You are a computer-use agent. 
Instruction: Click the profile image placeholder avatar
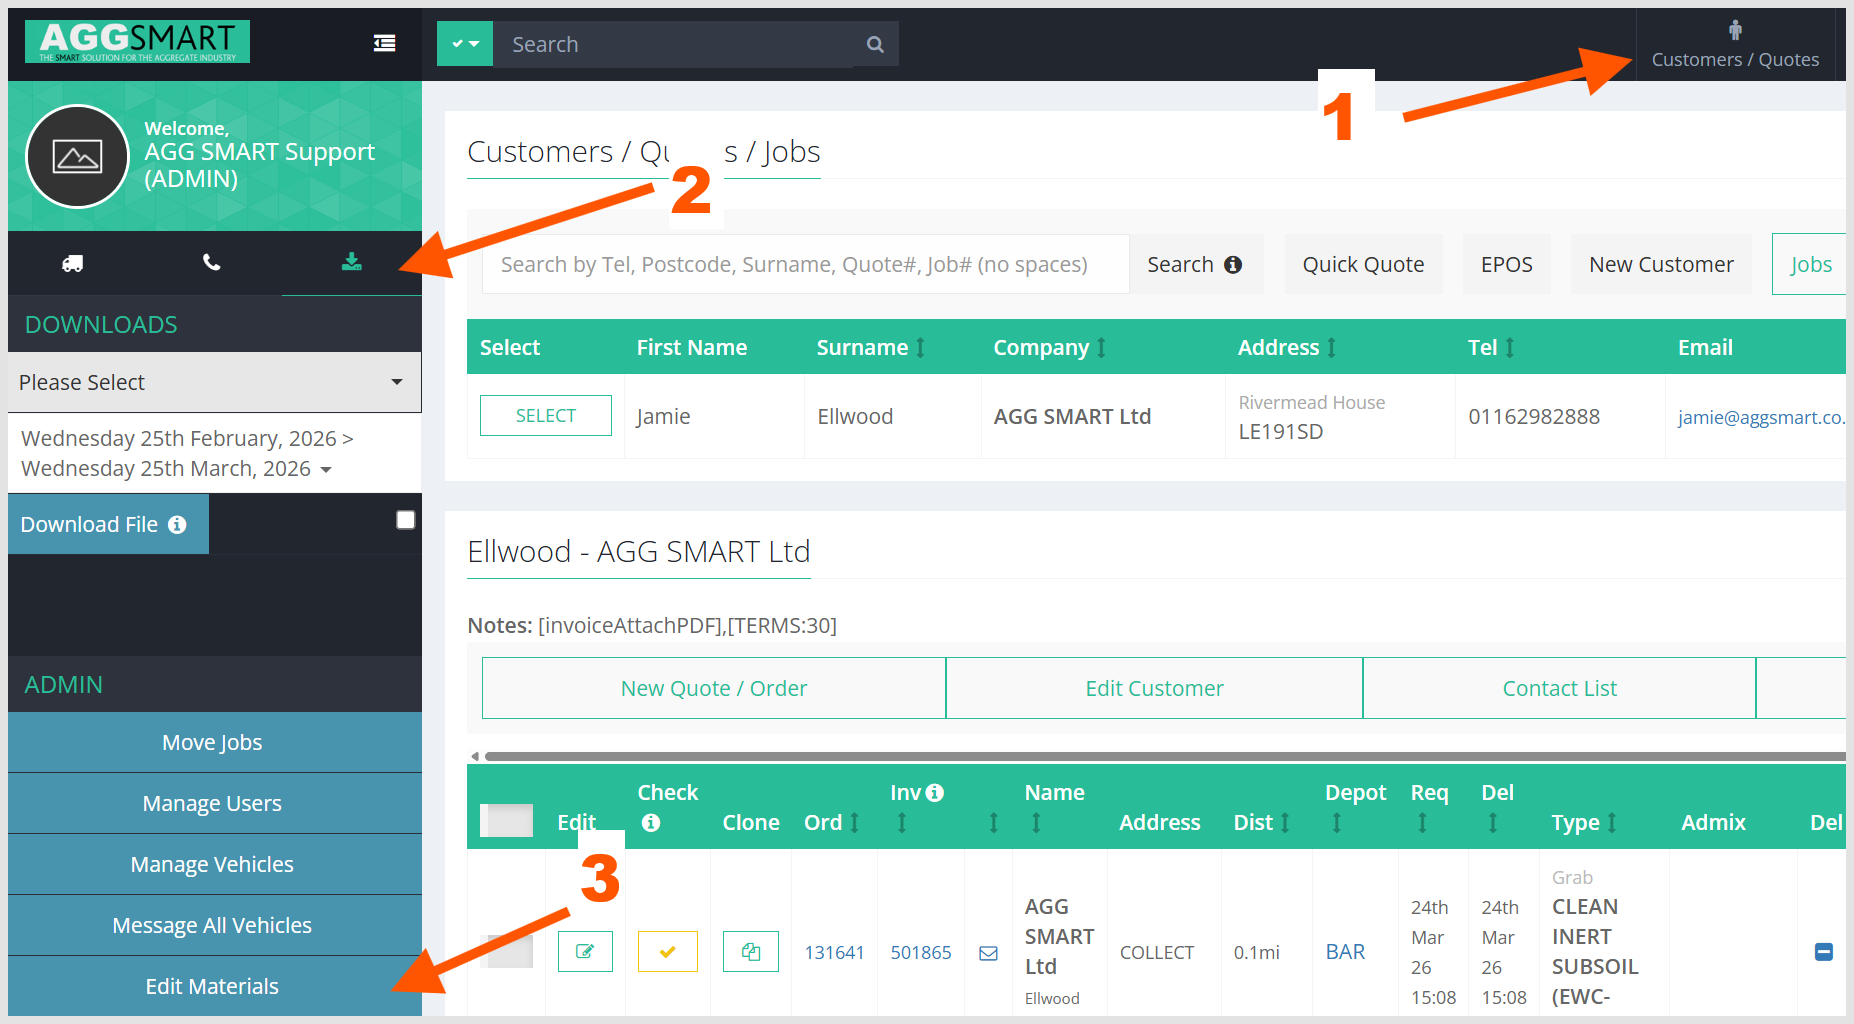click(x=77, y=156)
